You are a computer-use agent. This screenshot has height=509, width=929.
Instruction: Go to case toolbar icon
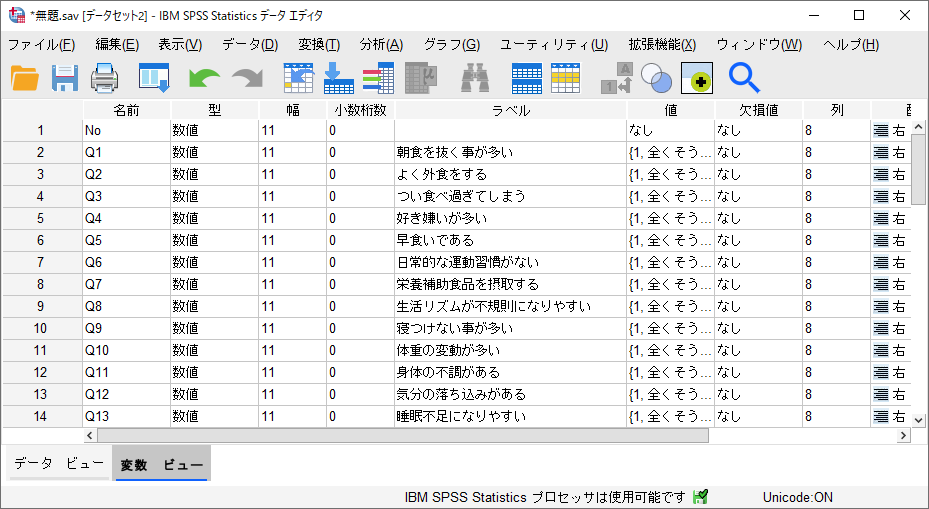[299, 78]
